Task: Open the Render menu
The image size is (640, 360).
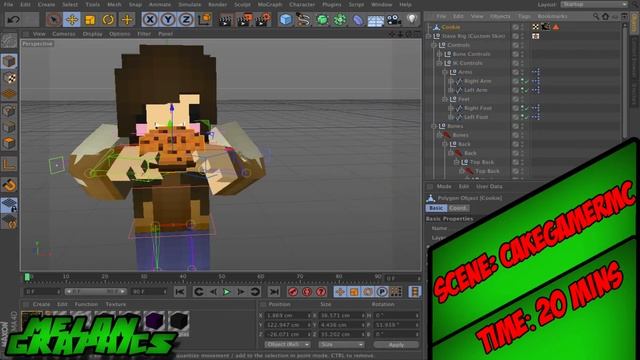Action: pyautogui.click(x=218, y=4)
